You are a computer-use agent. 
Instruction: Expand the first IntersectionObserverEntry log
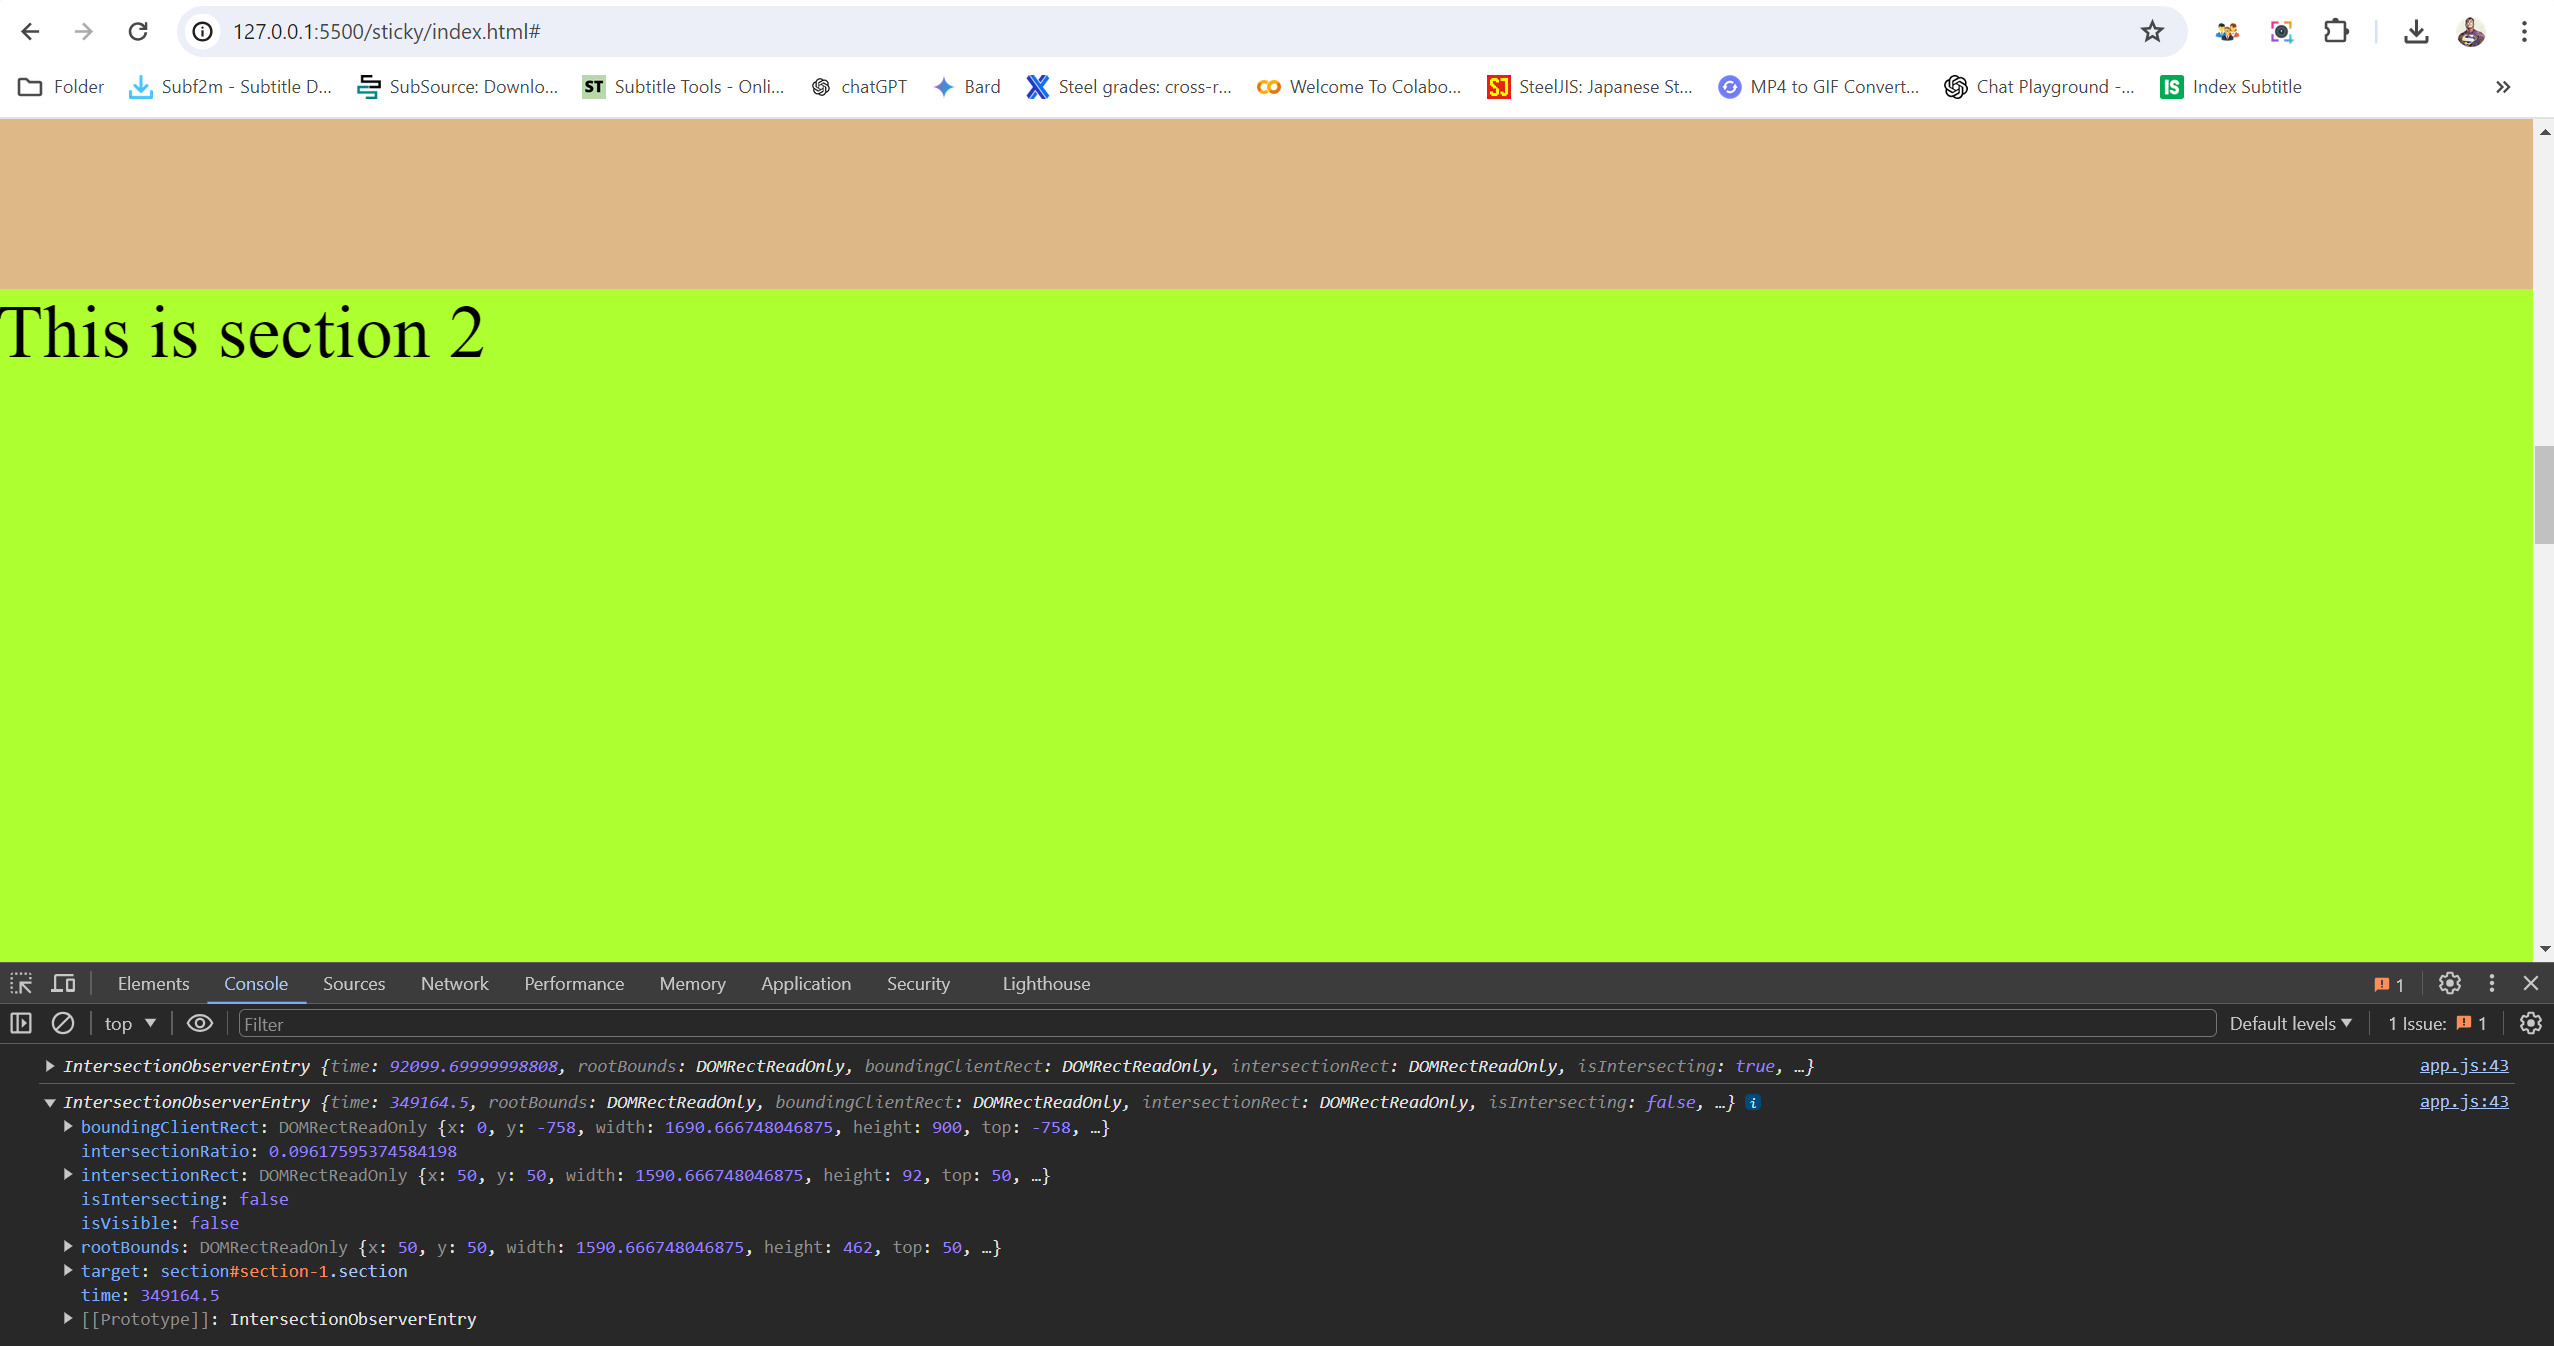pos(49,1066)
